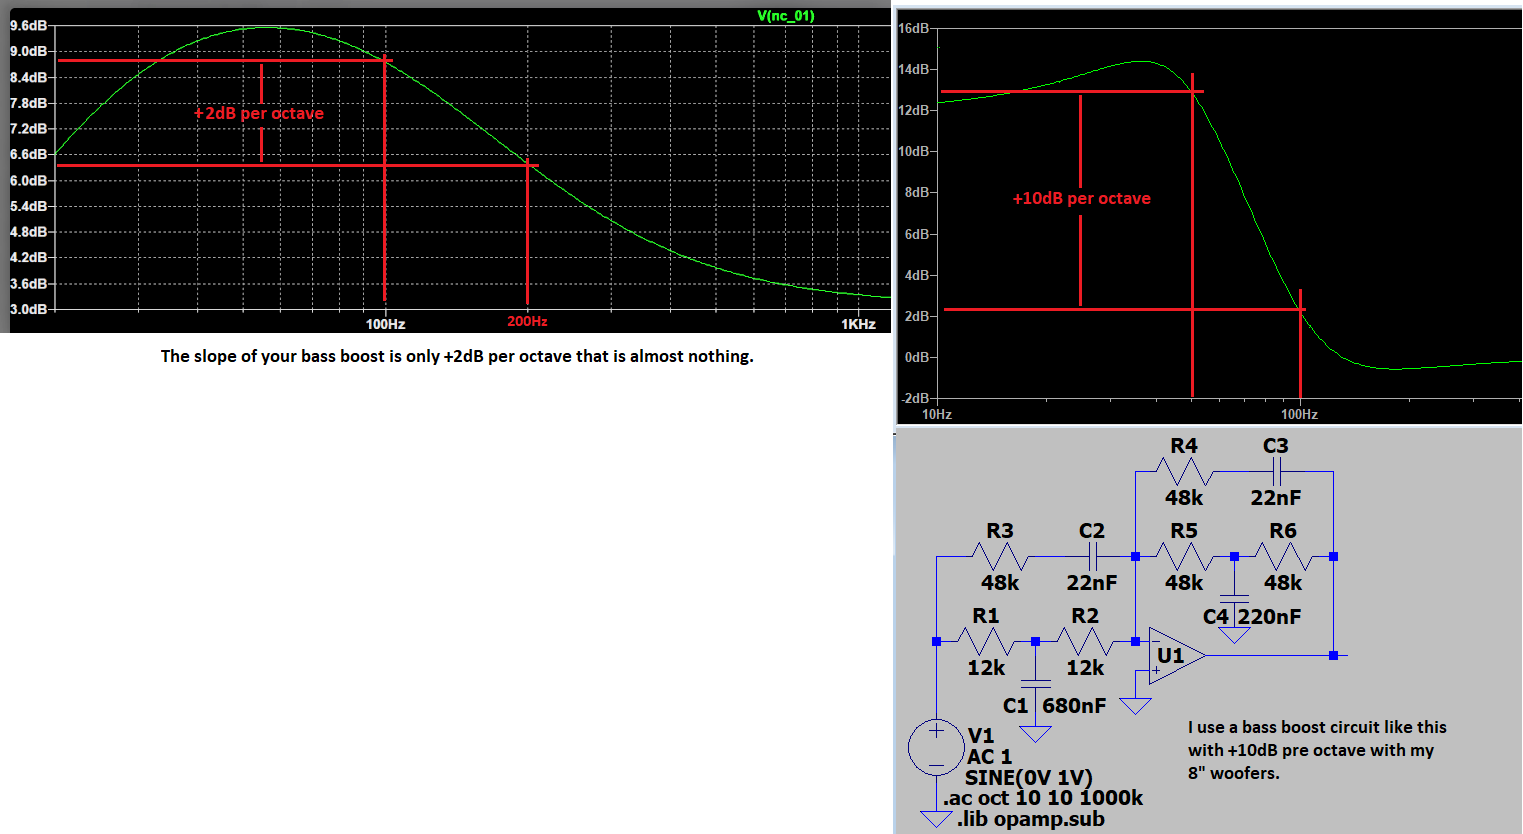
Task: Click the 100Hz frequency label in left plot
Action: (385, 324)
